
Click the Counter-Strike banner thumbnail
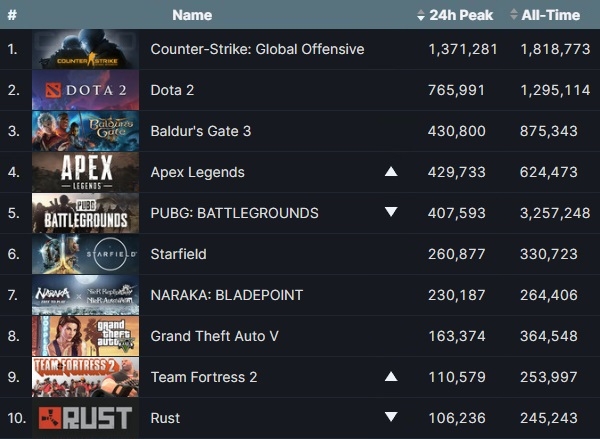pos(85,49)
